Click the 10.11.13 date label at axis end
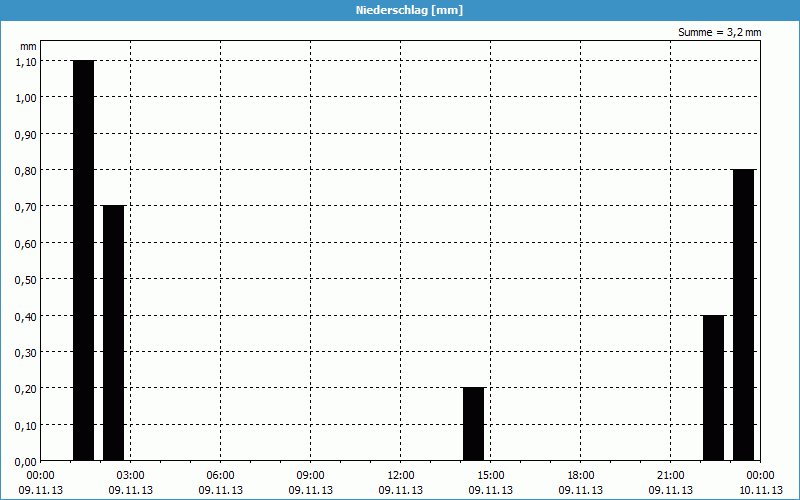The width and height of the screenshot is (800, 500). point(761,490)
